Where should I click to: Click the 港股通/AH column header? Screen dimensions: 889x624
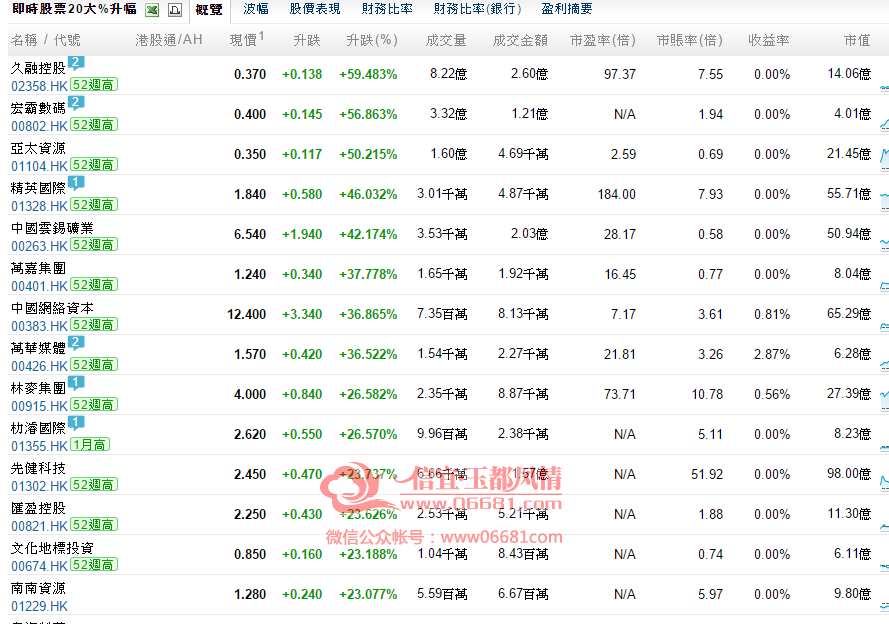(169, 40)
